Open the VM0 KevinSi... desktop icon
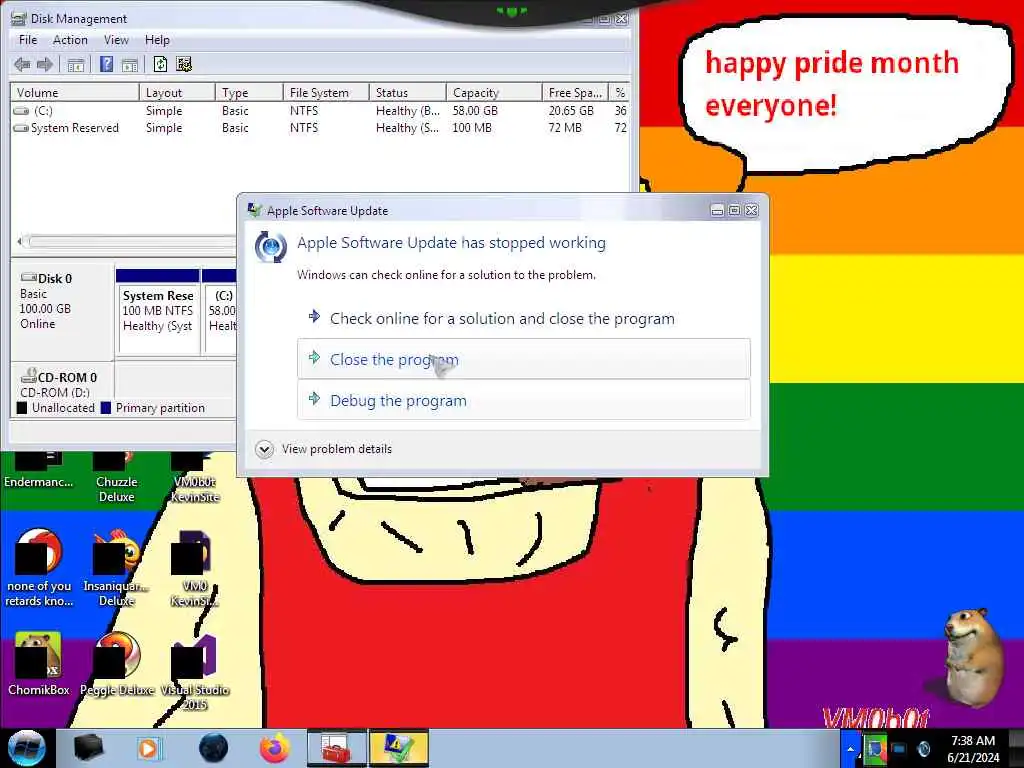Image resolution: width=1024 pixels, height=768 pixels. (195, 568)
